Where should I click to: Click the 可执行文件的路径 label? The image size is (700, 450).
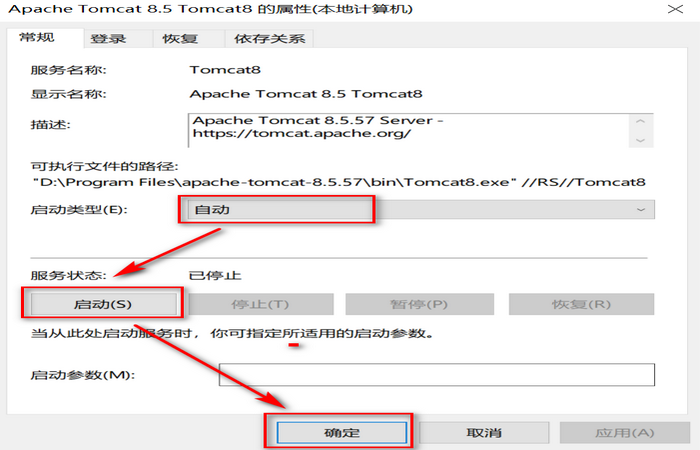tap(104, 166)
